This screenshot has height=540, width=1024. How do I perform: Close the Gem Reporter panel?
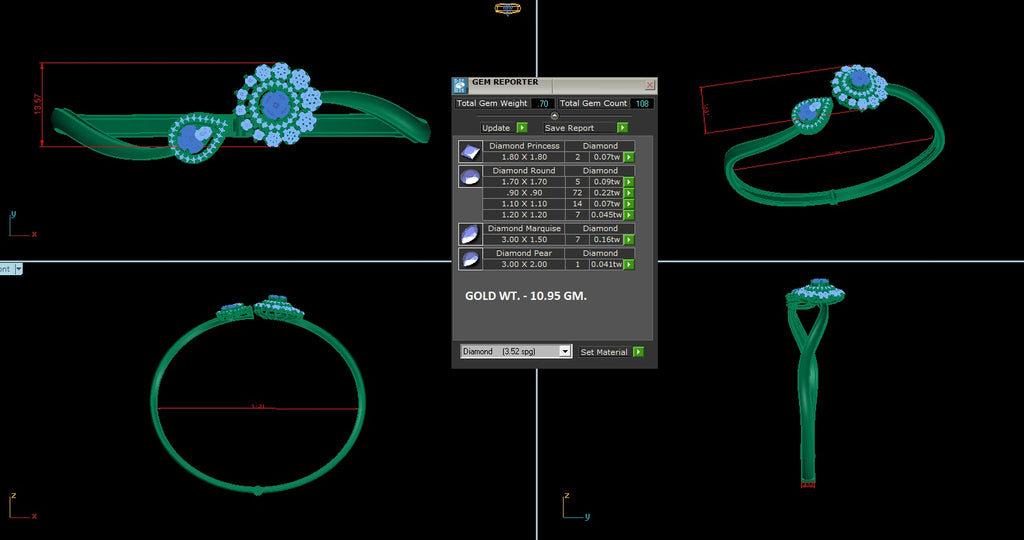coord(650,86)
